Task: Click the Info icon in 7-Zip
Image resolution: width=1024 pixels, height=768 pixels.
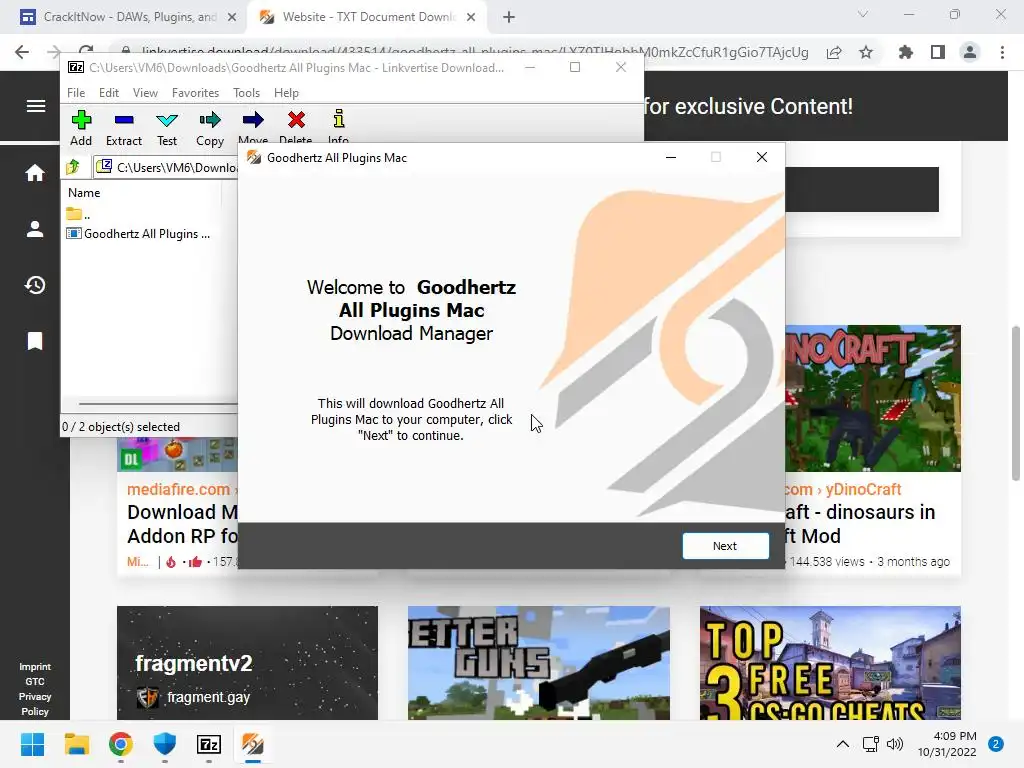Action: (x=338, y=119)
